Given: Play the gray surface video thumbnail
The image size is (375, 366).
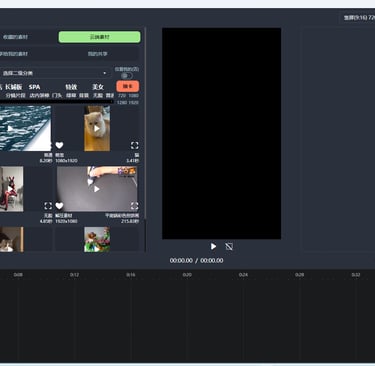Looking at the screenshot, I should coord(97,189).
